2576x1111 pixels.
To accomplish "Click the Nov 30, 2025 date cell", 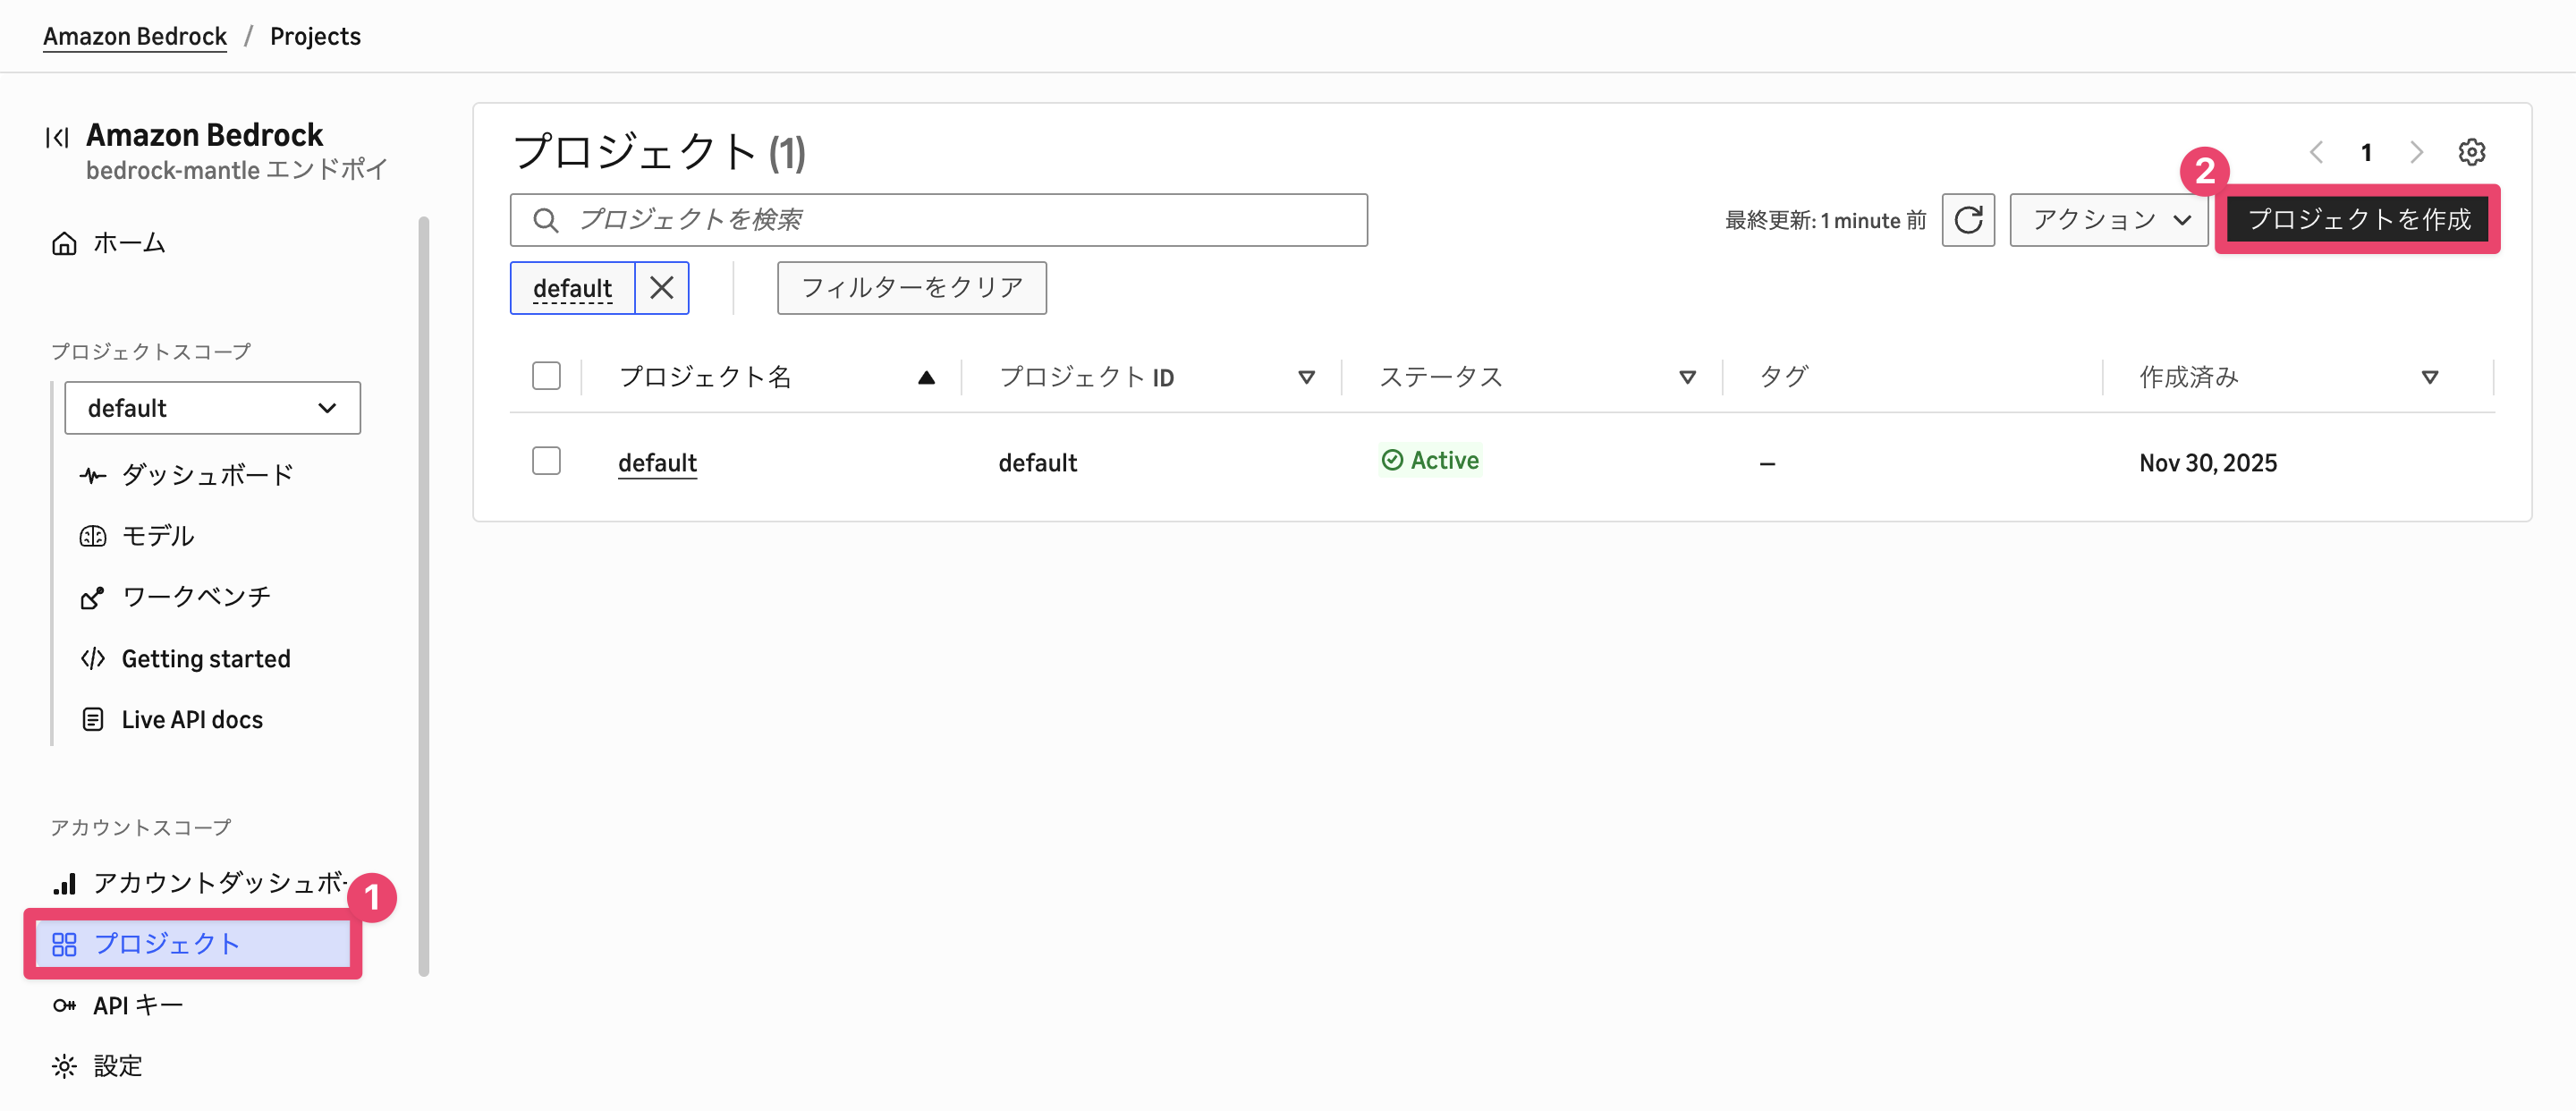I will click(x=2208, y=463).
